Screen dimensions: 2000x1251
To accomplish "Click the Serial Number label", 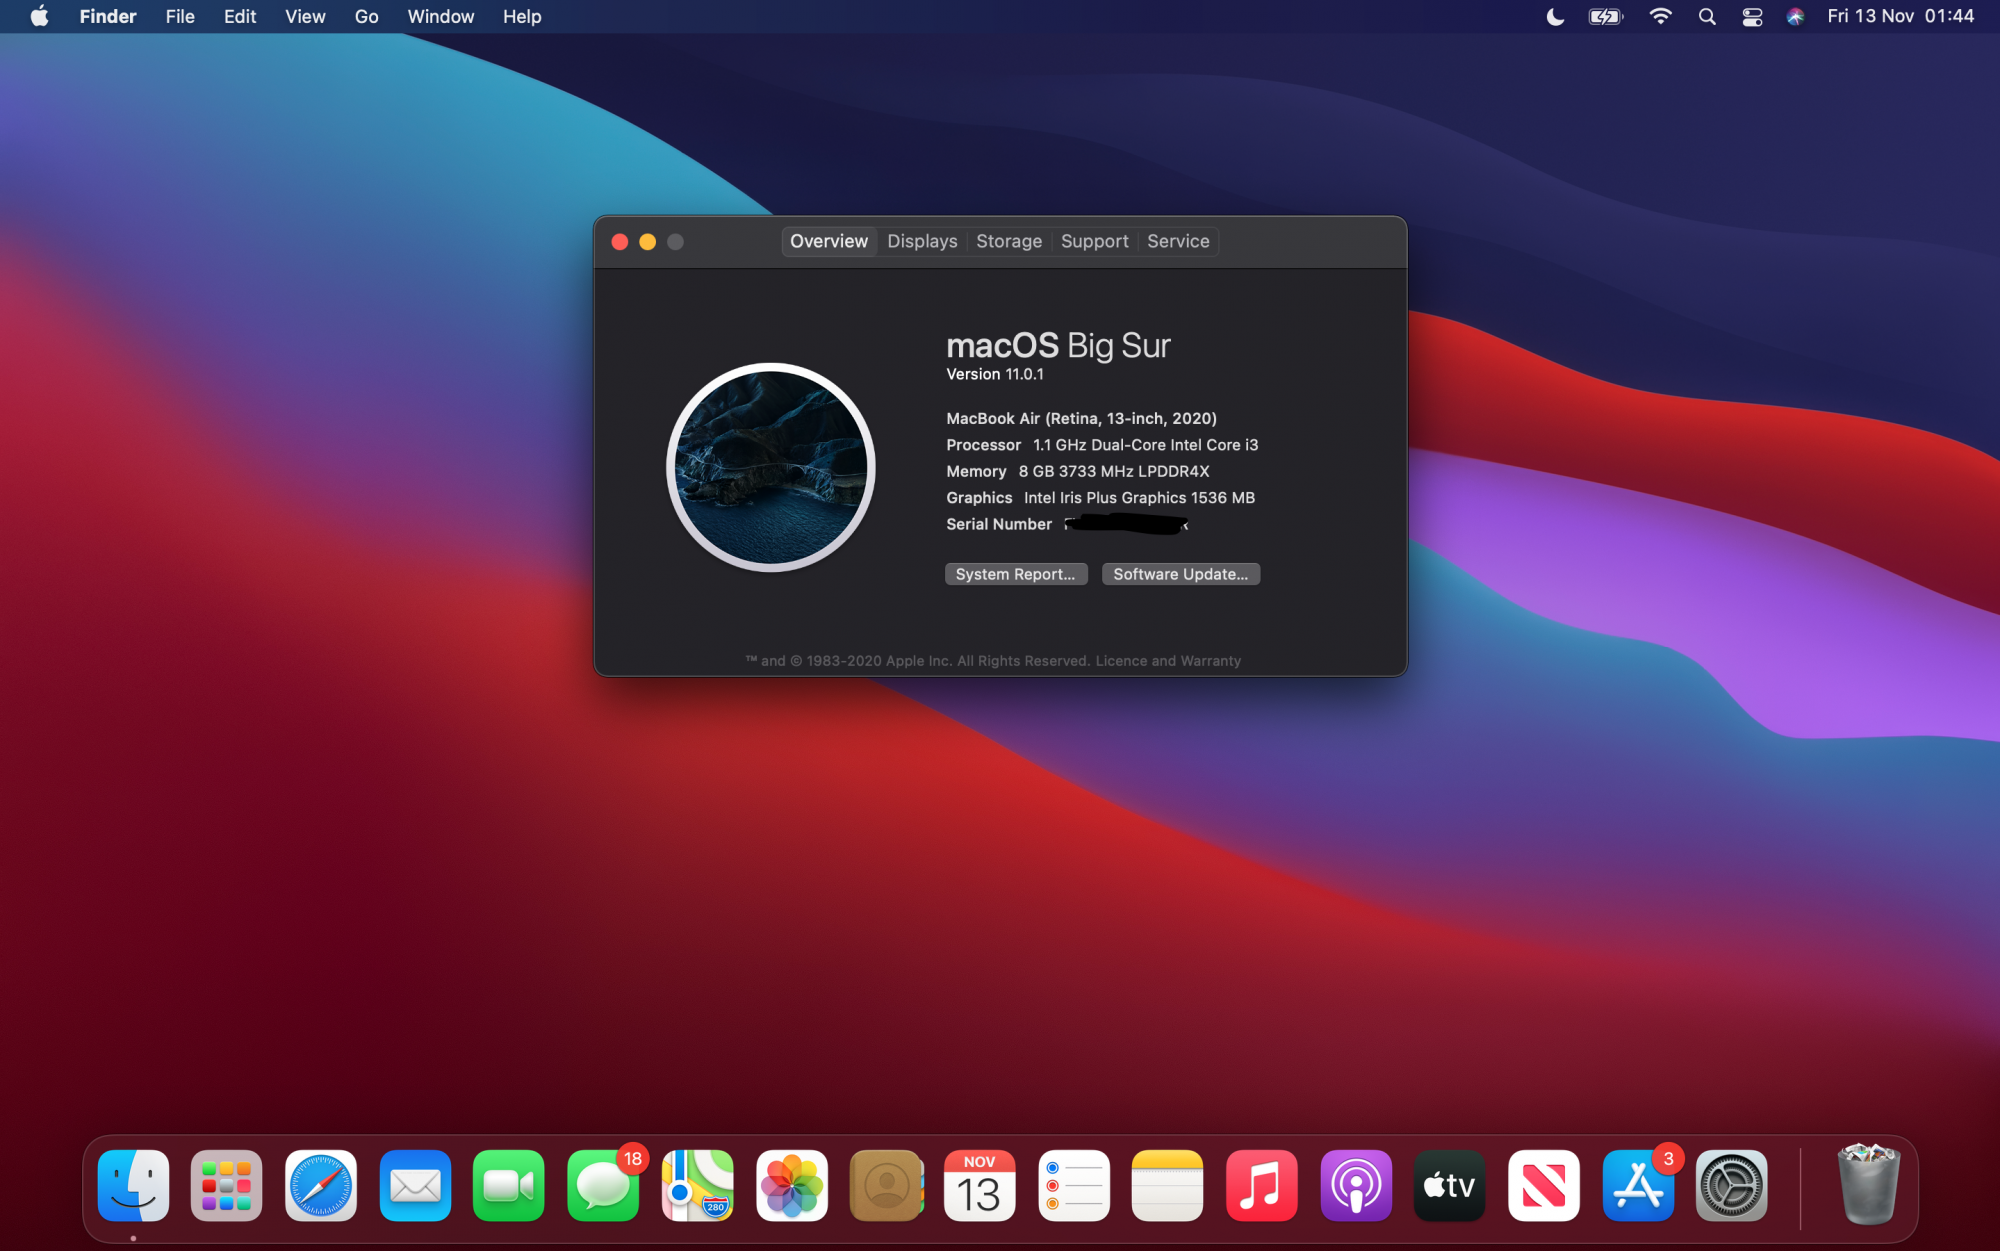I will click(x=999, y=524).
